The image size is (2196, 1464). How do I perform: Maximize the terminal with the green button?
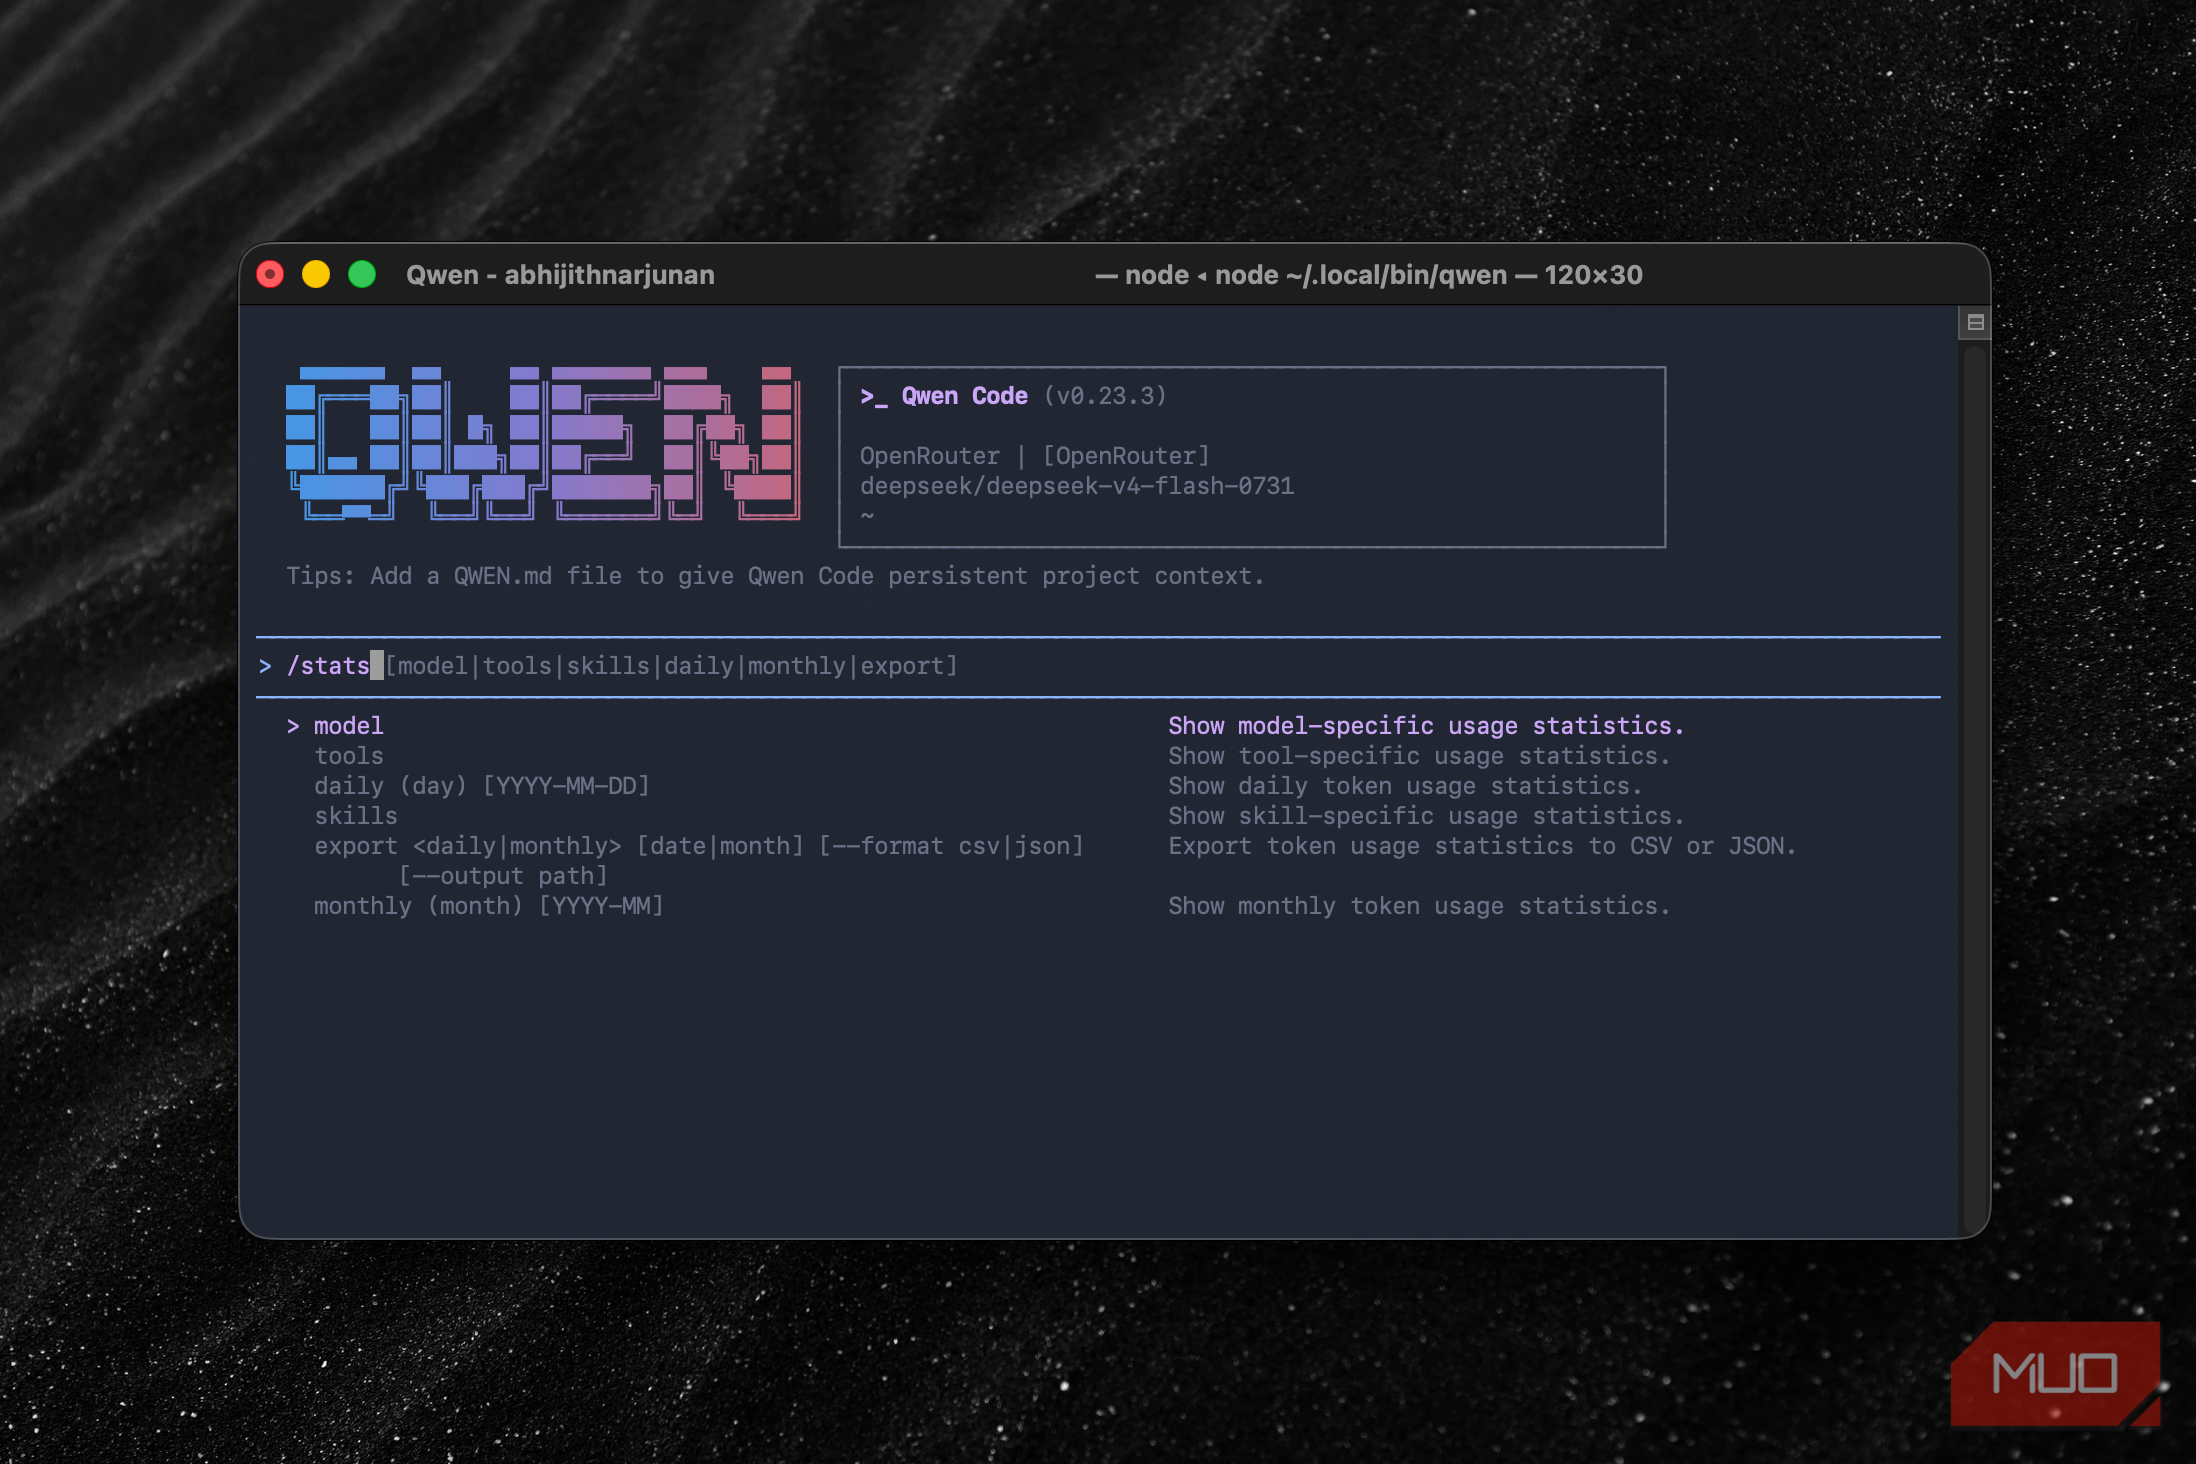pyautogui.click(x=362, y=275)
